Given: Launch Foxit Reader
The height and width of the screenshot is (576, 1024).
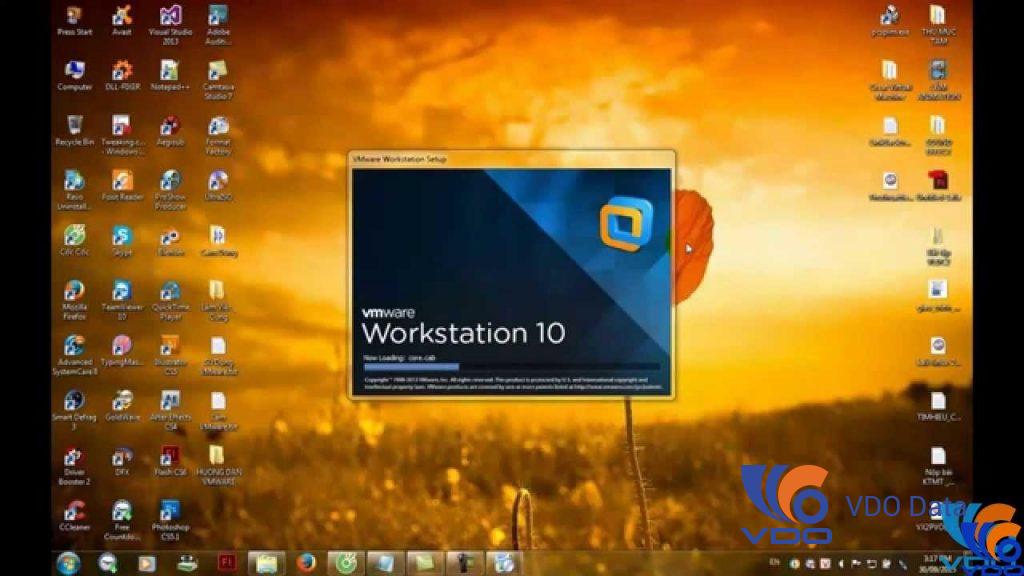Looking at the screenshot, I should pos(121,185).
